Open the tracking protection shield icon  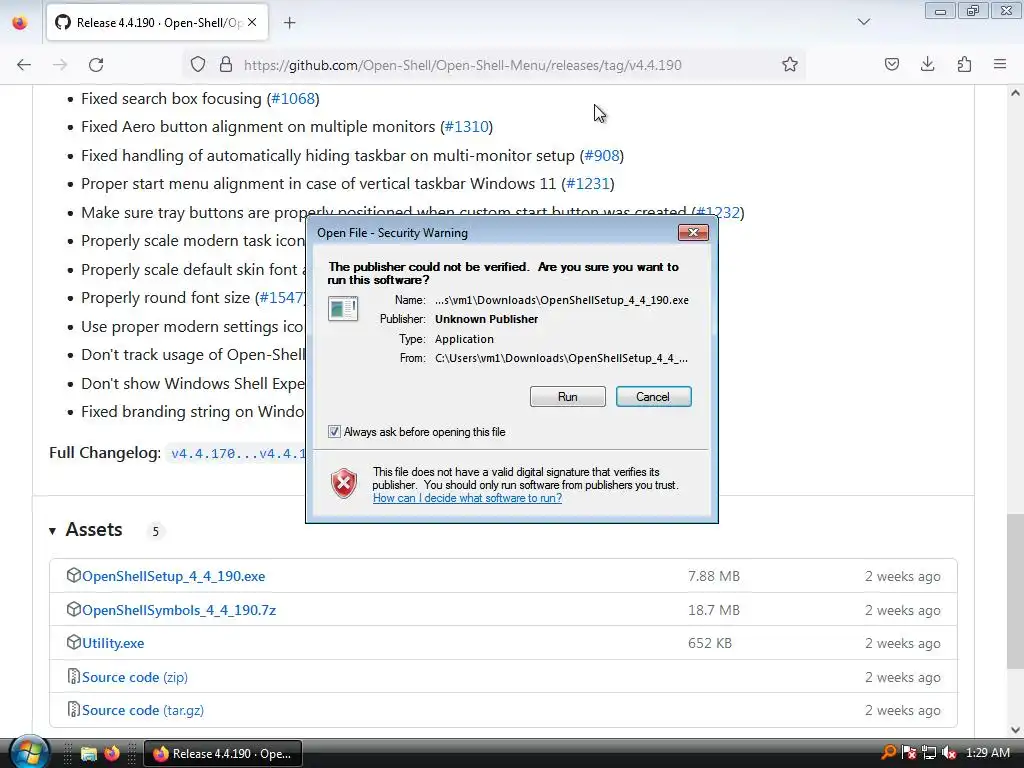click(x=198, y=65)
